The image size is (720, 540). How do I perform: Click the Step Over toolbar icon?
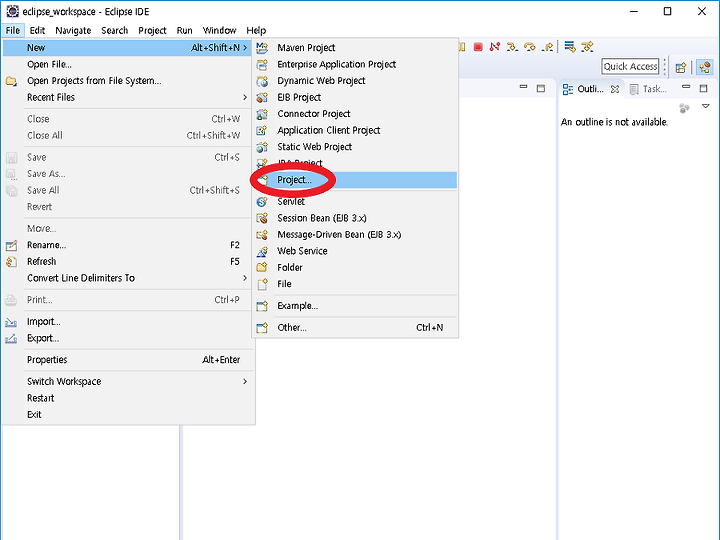(530, 47)
